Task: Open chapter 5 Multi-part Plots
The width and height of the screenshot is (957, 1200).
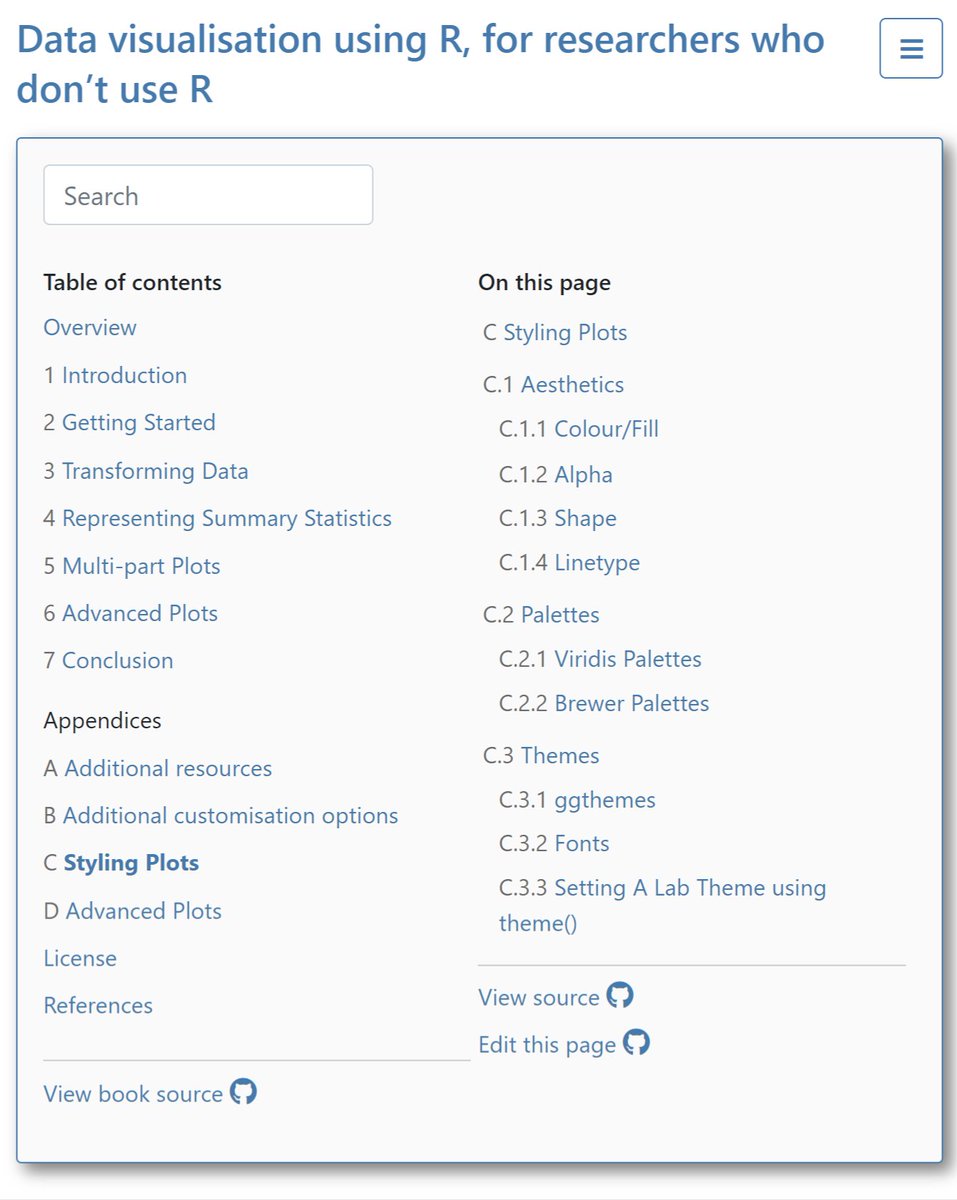Action: [132, 566]
